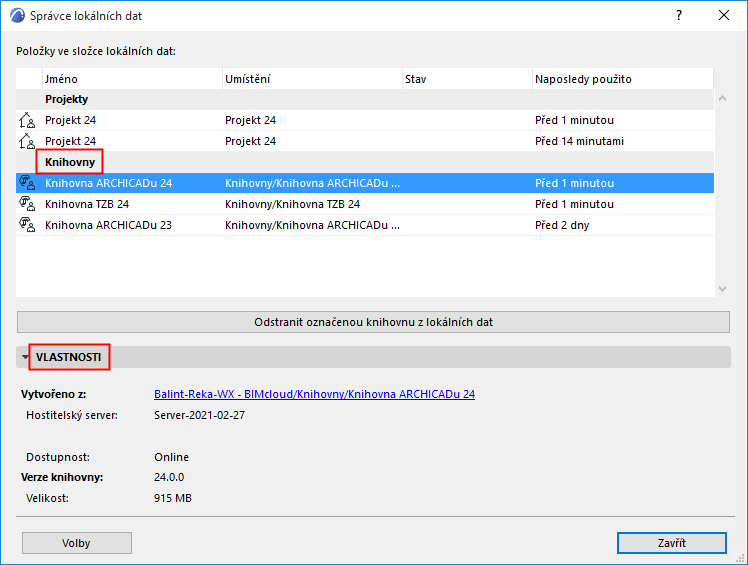Open the Volby button
Viewport: 748px width, 565px height.
click(77, 543)
